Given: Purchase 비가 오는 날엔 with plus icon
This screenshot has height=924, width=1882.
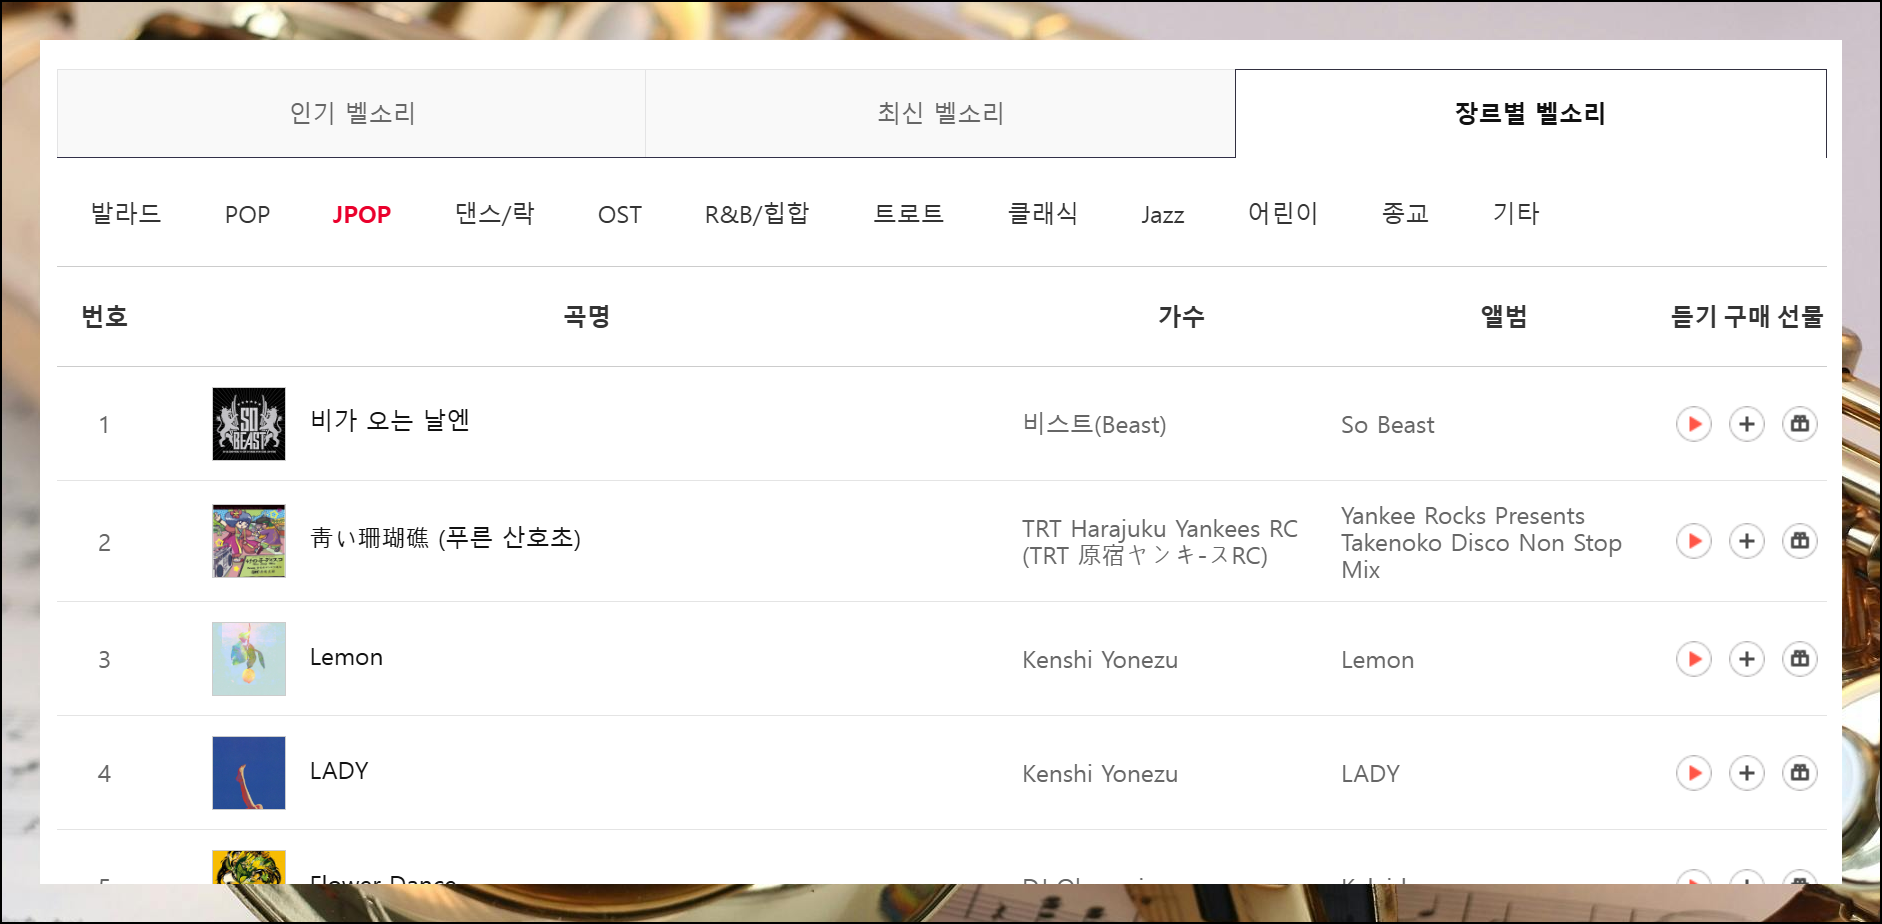Looking at the screenshot, I should click(1747, 424).
